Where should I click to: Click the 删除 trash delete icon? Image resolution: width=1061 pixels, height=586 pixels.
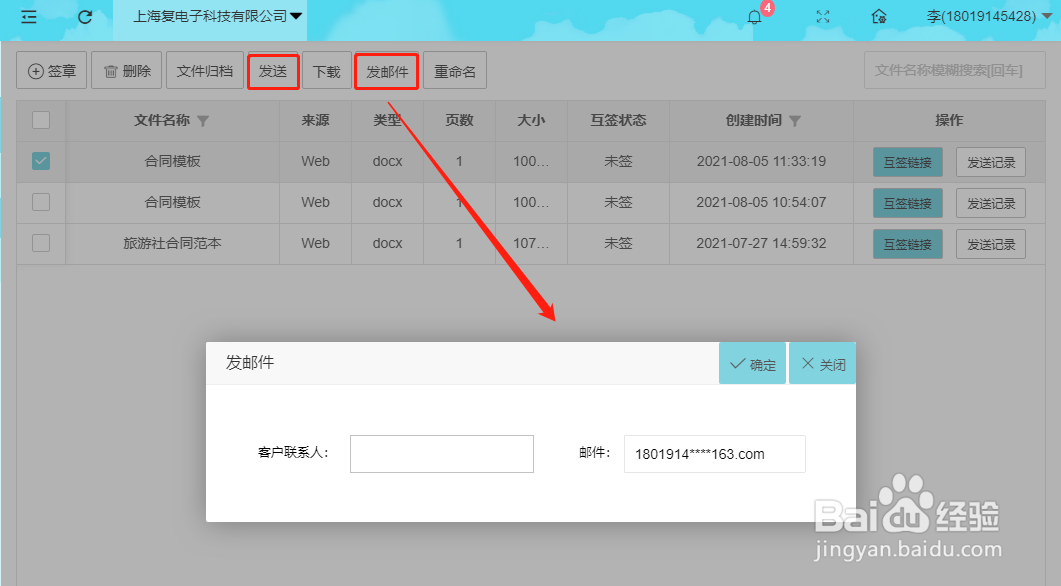(x=110, y=70)
